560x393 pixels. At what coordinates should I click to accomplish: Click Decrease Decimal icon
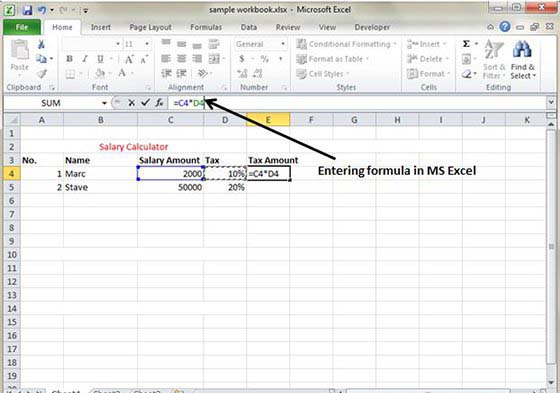[x=258, y=74]
